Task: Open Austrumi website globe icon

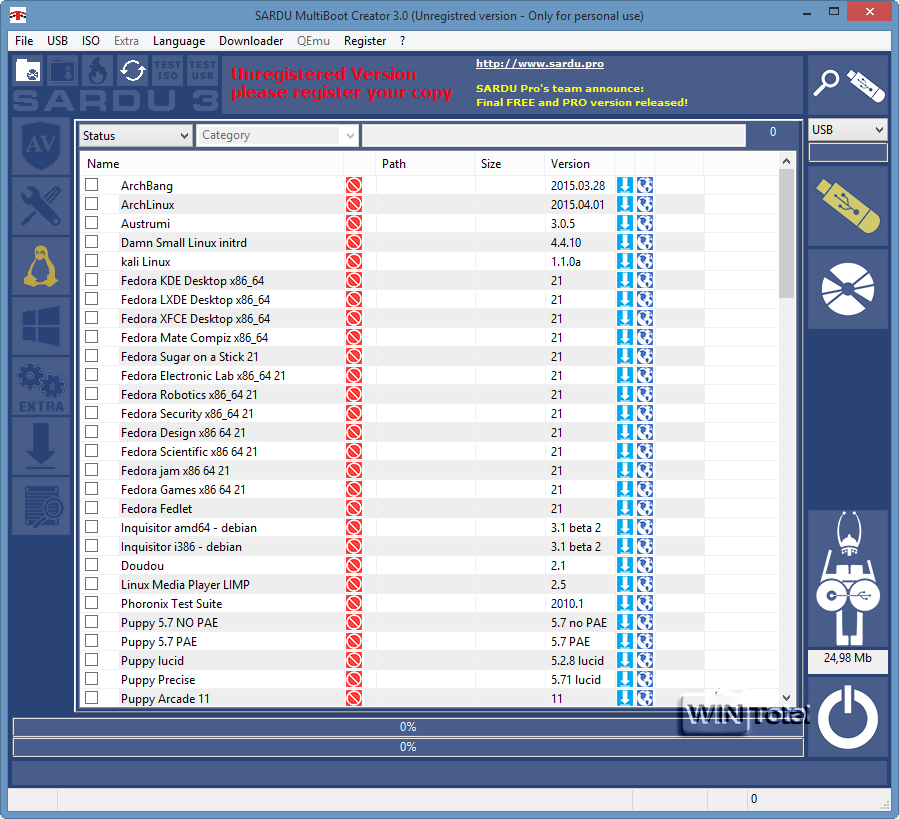Action: pyautogui.click(x=645, y=223)
